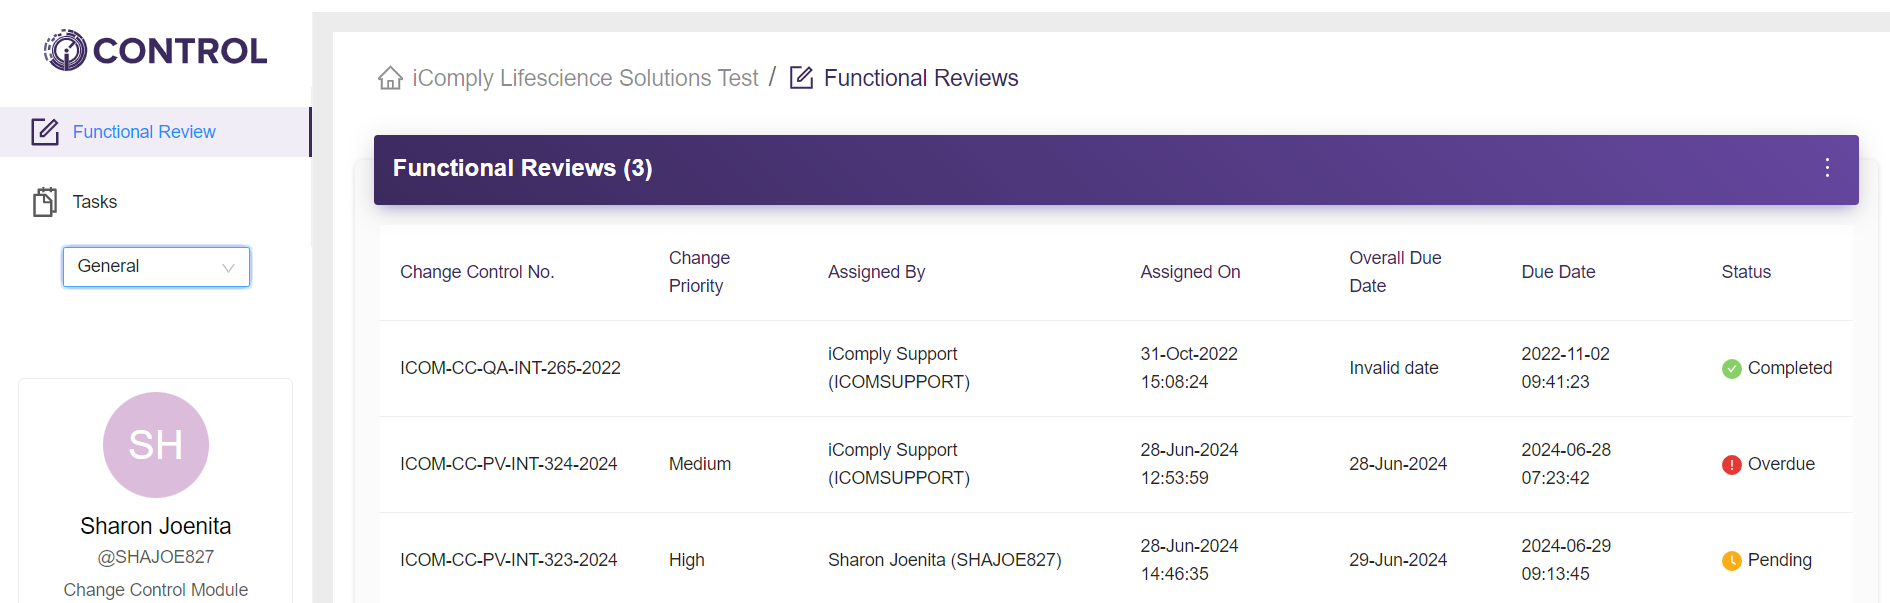This screenshot has width=1890, height=603.
Task: Click the Tasks clipboard icon
Action: 45,202
